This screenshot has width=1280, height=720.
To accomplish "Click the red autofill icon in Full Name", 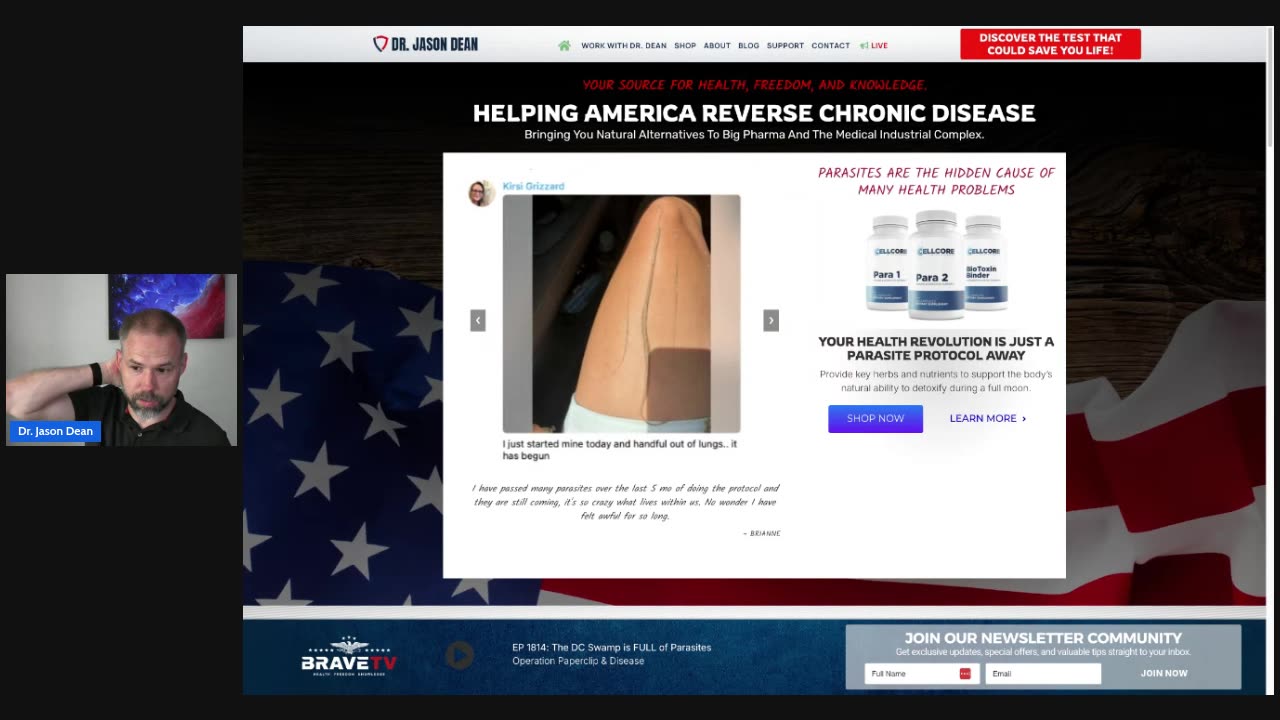I will click(x=965, y=674).
